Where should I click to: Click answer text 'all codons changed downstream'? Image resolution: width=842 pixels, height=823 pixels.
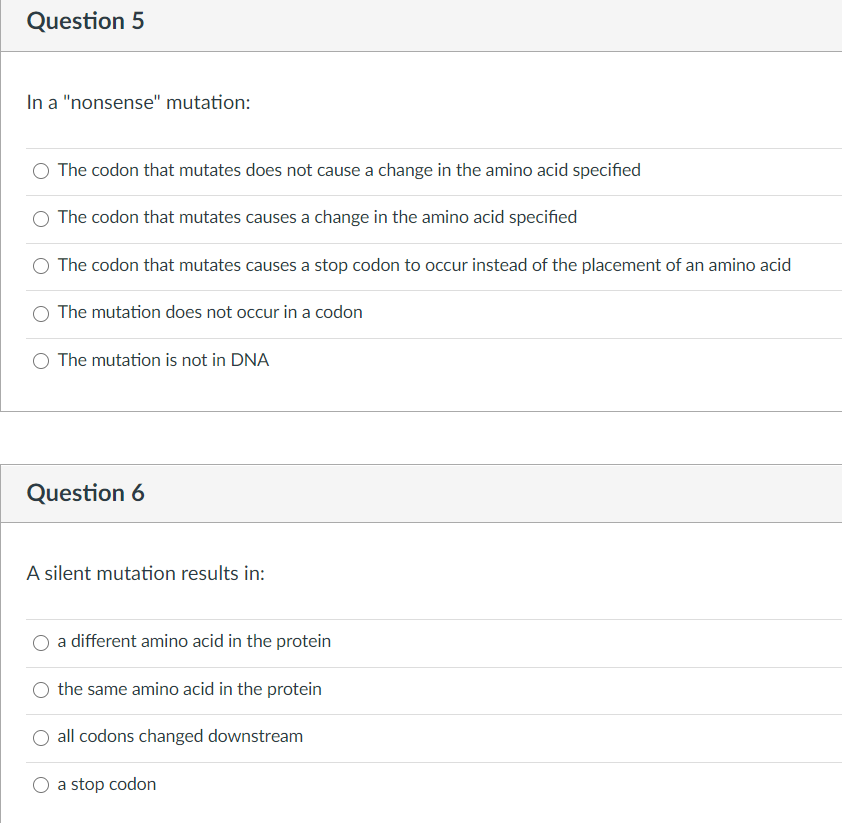pyautogui.click(x=180, y=736)
